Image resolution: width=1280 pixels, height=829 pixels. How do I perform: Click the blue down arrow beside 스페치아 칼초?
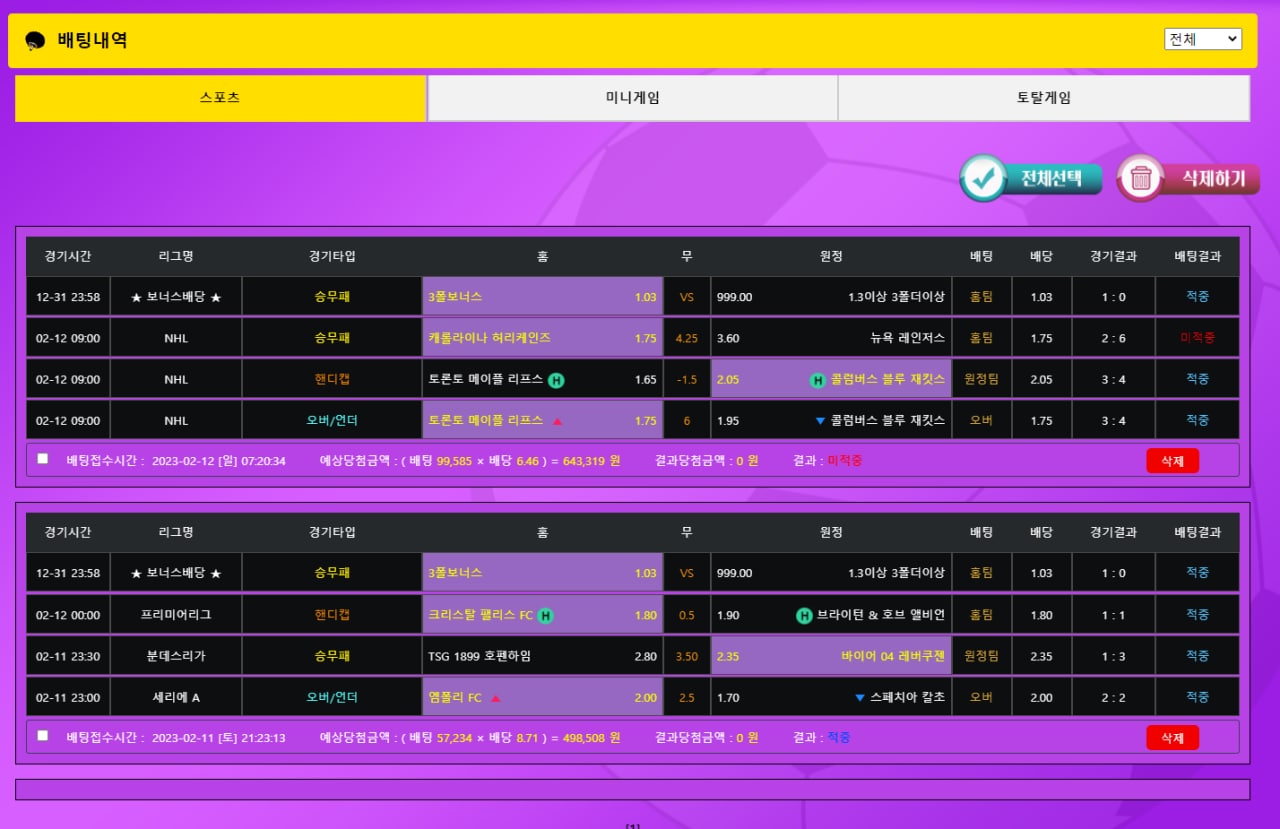860,698
